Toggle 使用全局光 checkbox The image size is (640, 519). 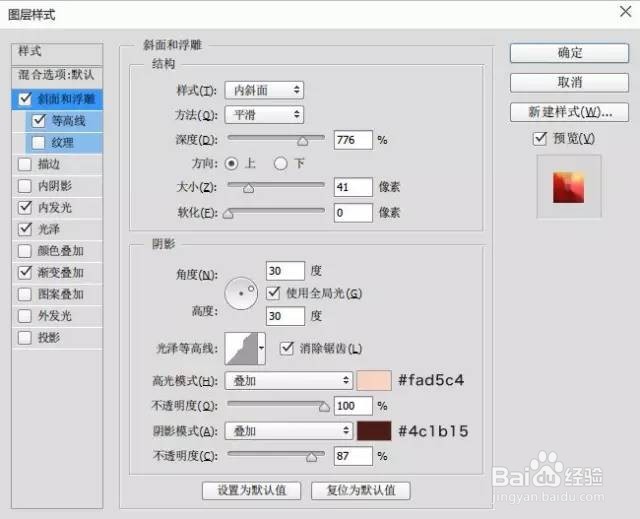(x=273, y=293)
